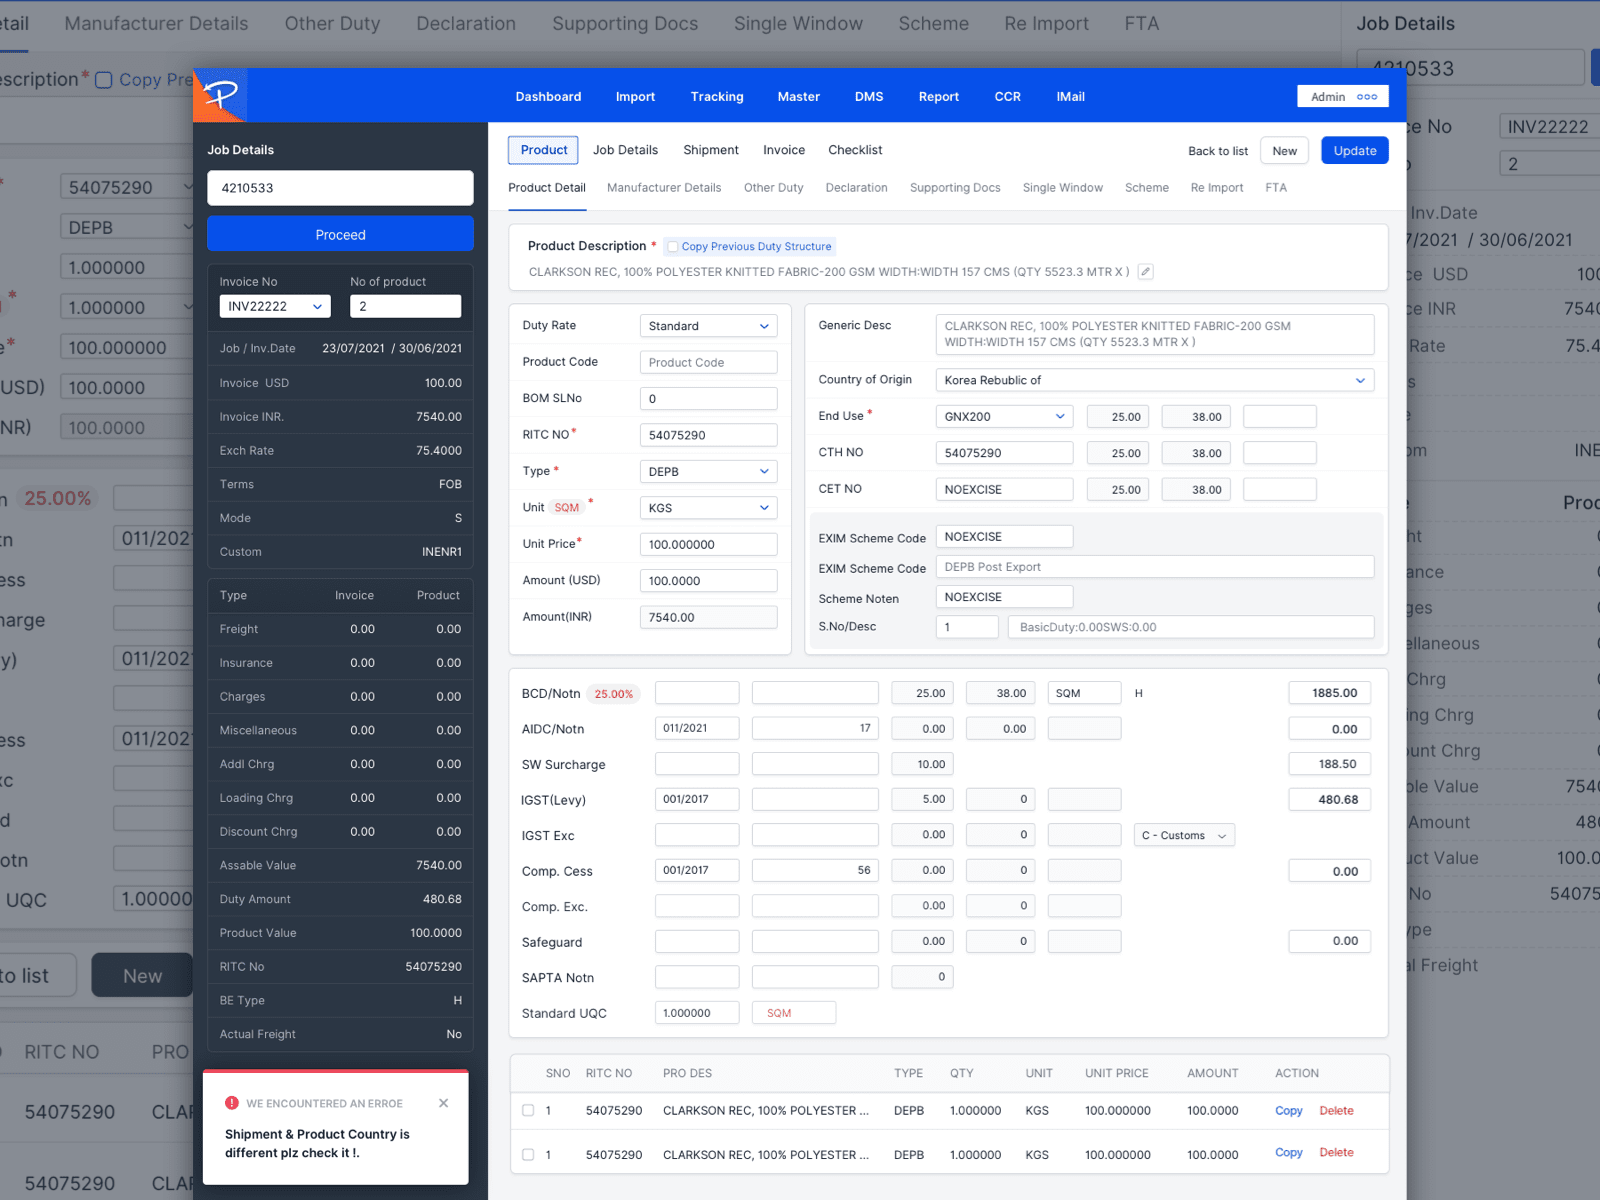Open the Invoice No INV22222 dropdown
1600x1200 pixels.
274,306
